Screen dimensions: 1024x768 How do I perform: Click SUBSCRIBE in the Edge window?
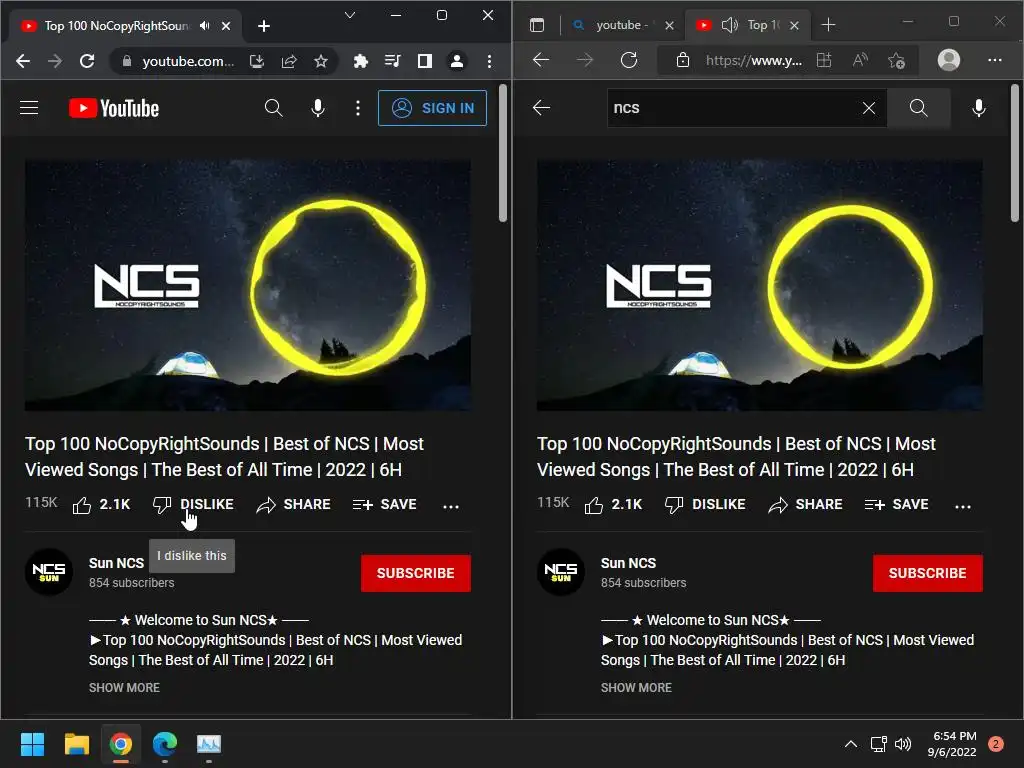pyautogui.click(x=927, y=573)
